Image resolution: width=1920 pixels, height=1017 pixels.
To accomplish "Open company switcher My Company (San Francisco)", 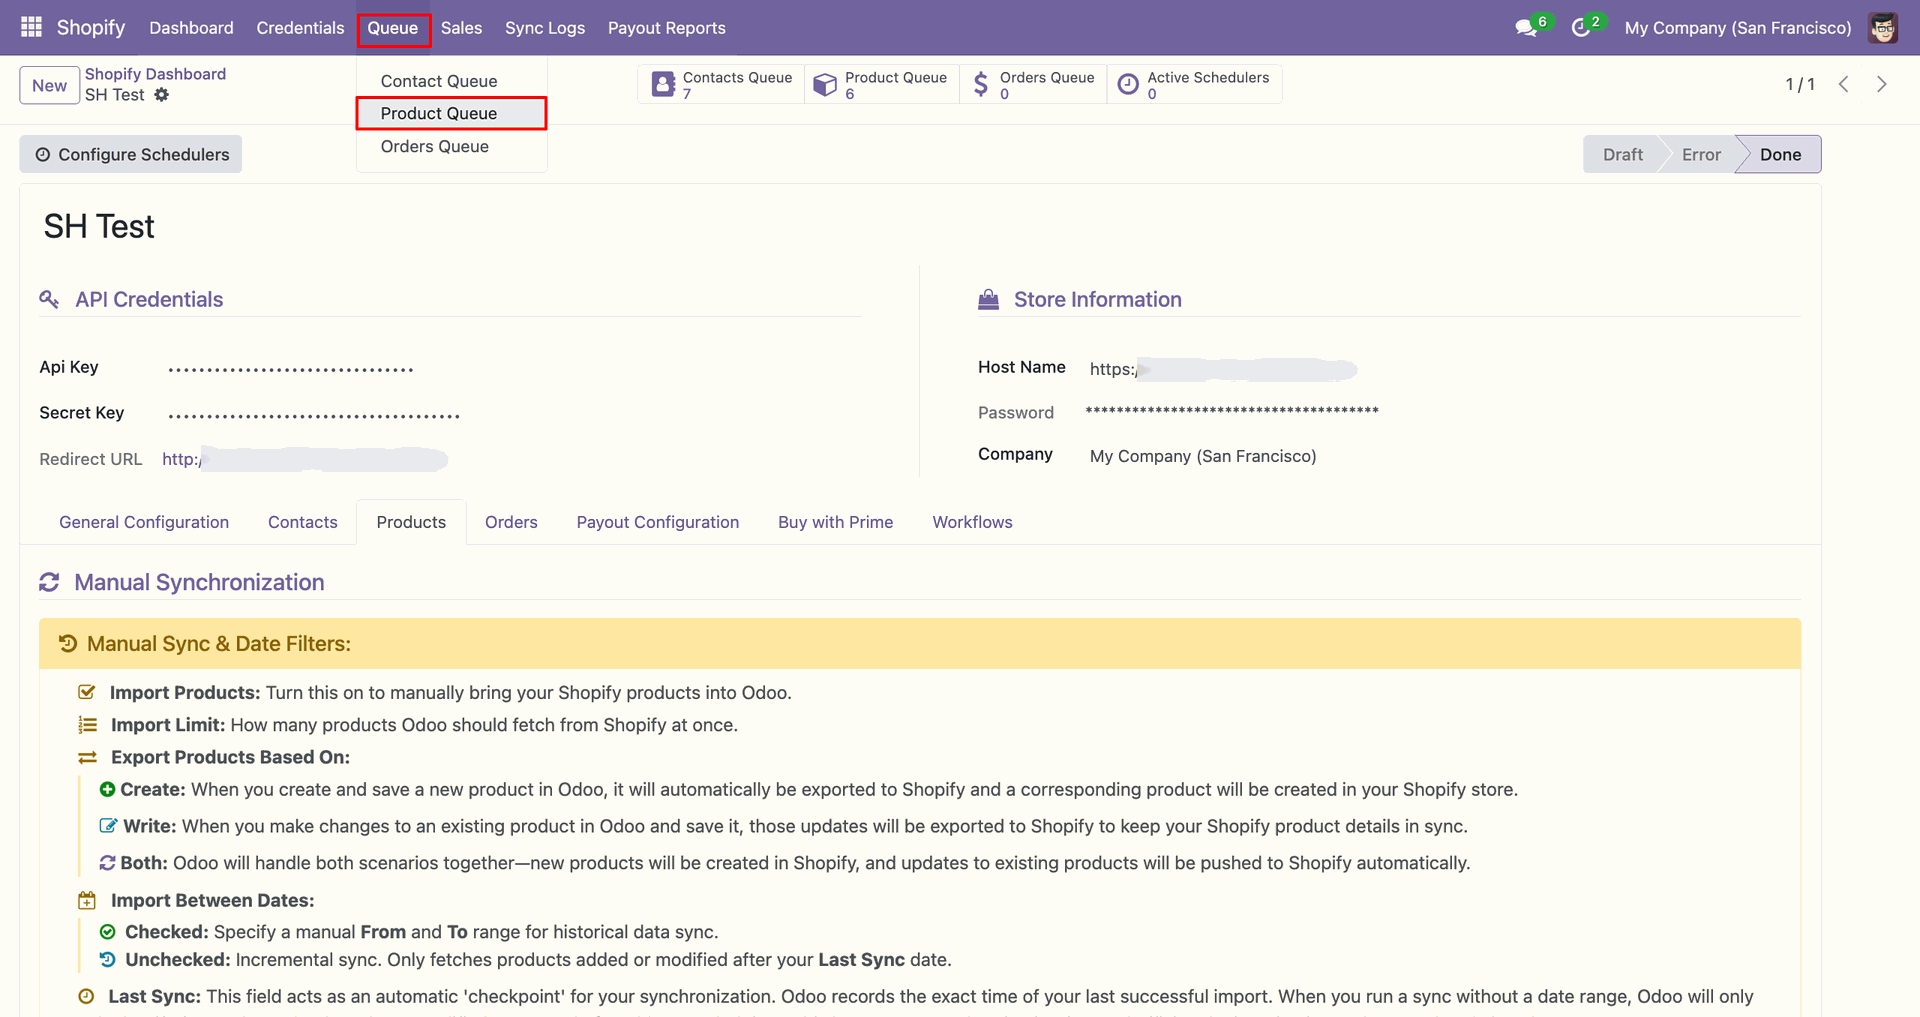I will click(1738, 28).
